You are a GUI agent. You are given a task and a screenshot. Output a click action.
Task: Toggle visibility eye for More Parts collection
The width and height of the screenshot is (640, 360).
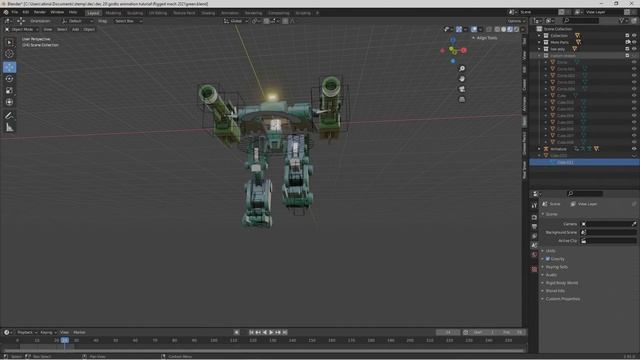tap(634, 42)
